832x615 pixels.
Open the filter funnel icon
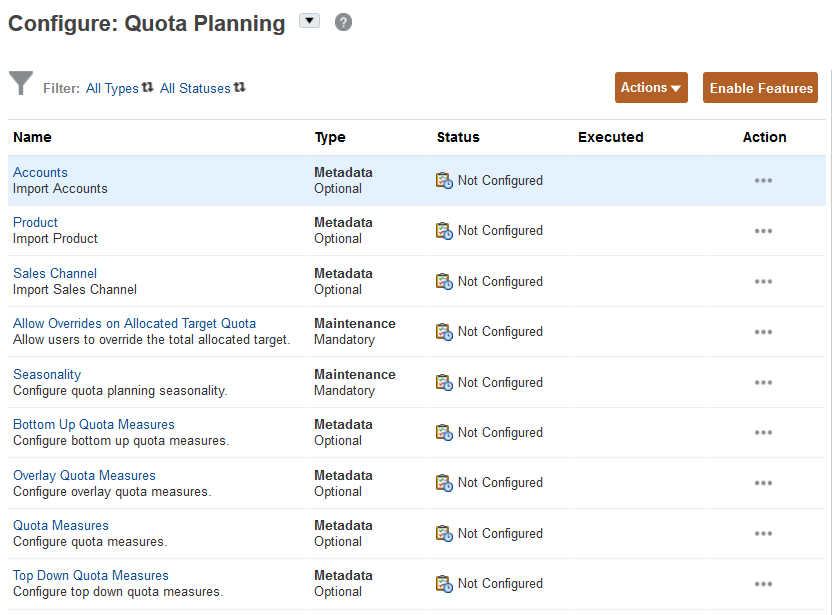21,84
